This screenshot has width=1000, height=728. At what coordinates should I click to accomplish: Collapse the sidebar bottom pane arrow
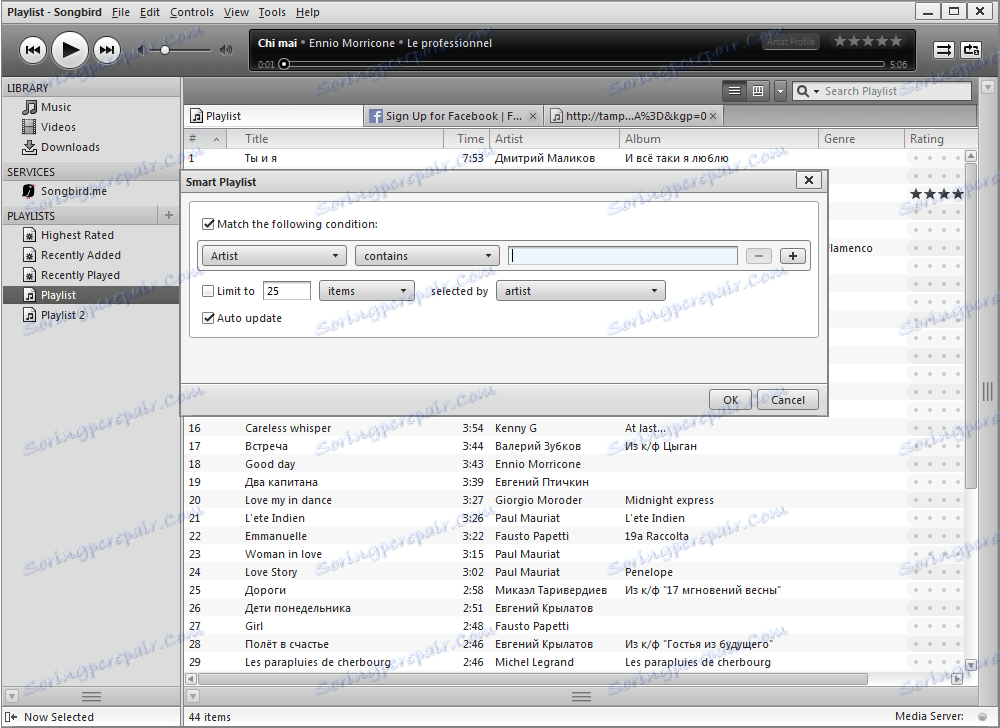click(11, 696)
